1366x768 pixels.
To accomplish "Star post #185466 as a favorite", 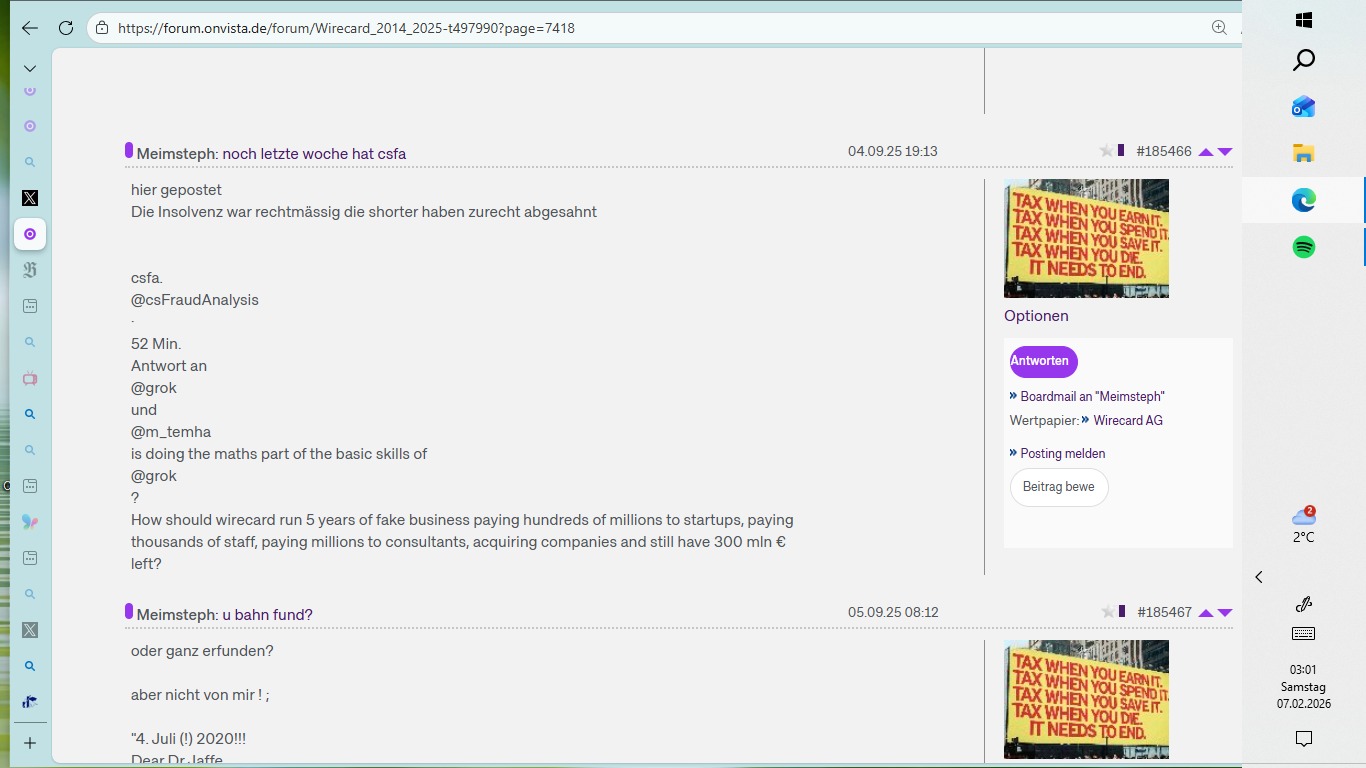I will tap(1106, 151).
